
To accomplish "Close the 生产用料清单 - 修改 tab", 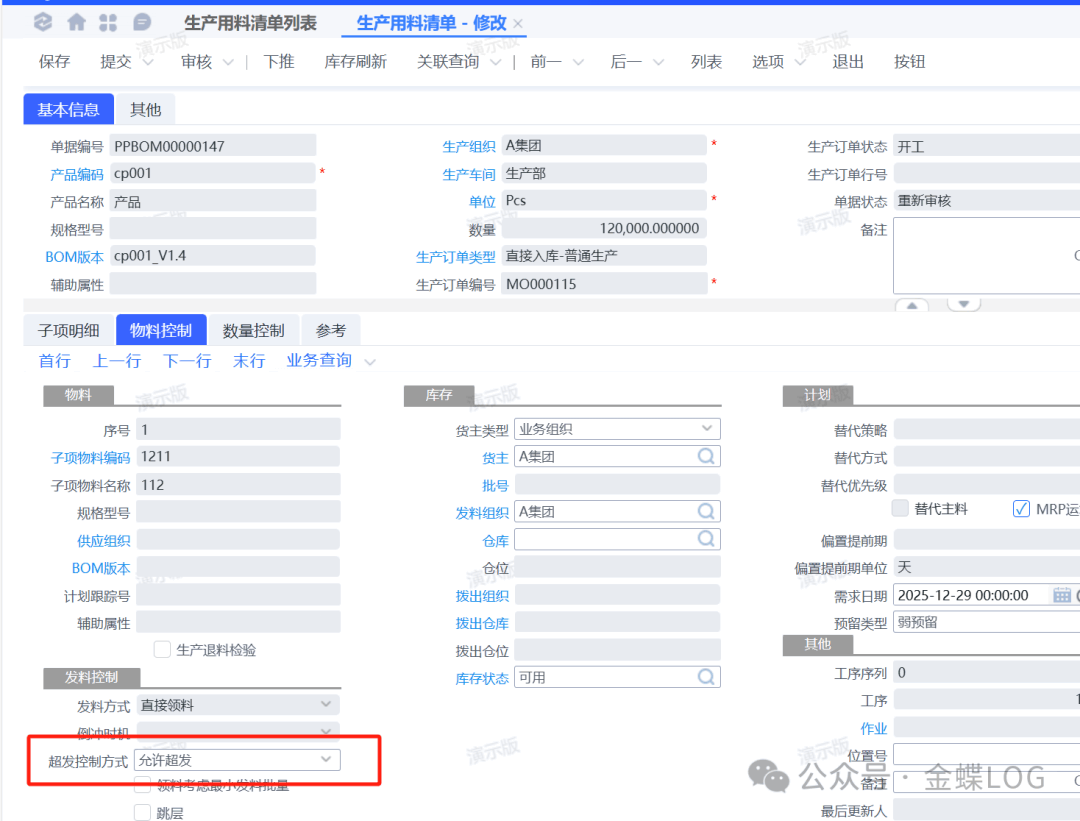I will point(518,24).
